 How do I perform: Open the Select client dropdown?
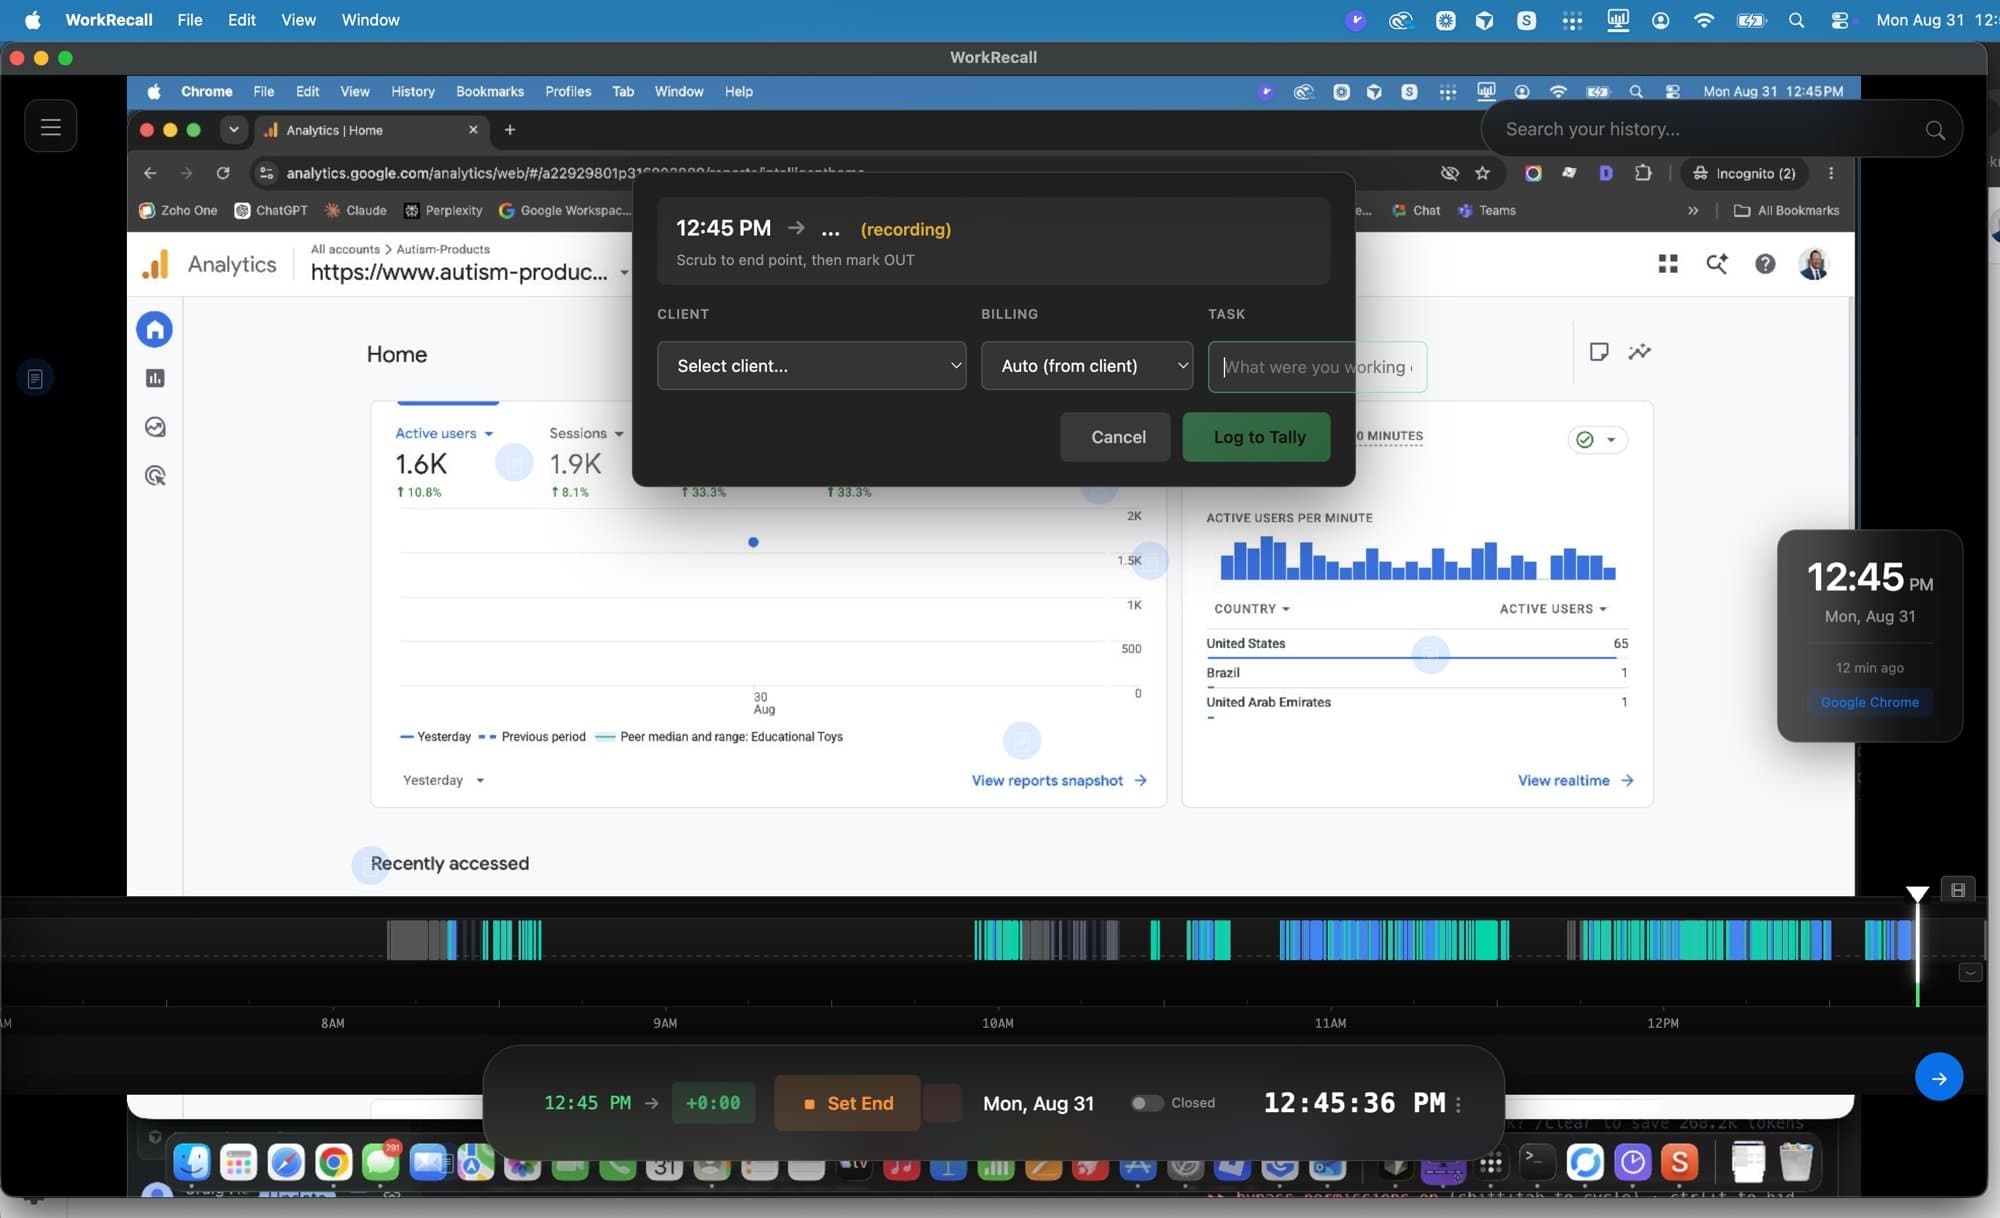click(811, 366)
